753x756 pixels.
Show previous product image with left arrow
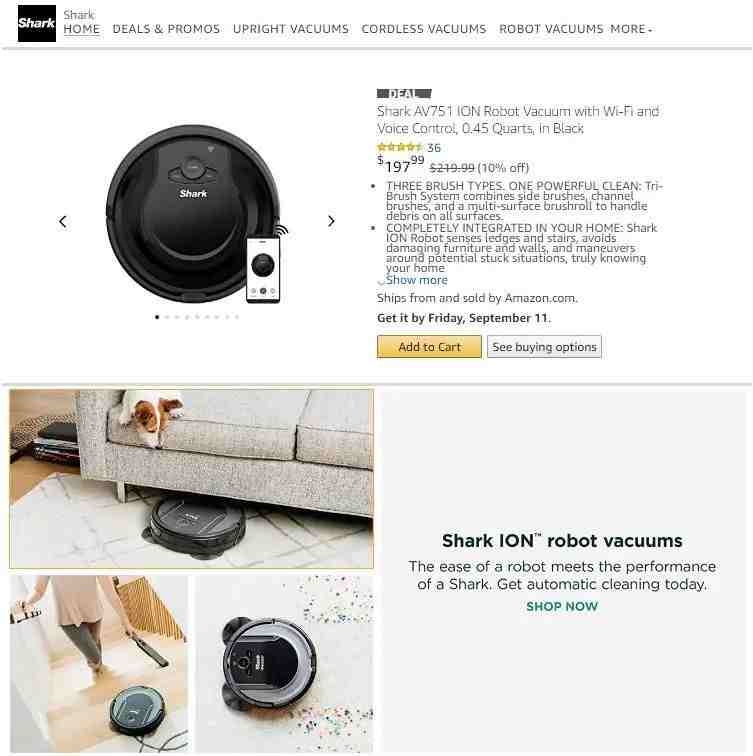coord(63,222)
